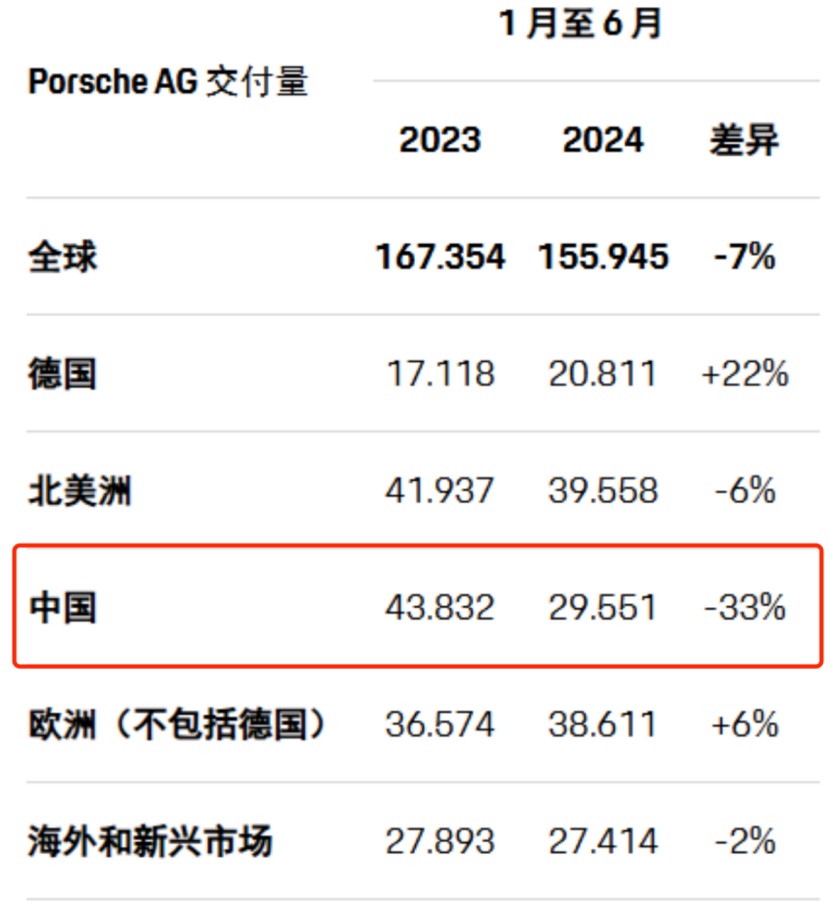The image size is (830, 909).
Task: Click North America 2024 value 39.558
Action: [x=603, y=491]
